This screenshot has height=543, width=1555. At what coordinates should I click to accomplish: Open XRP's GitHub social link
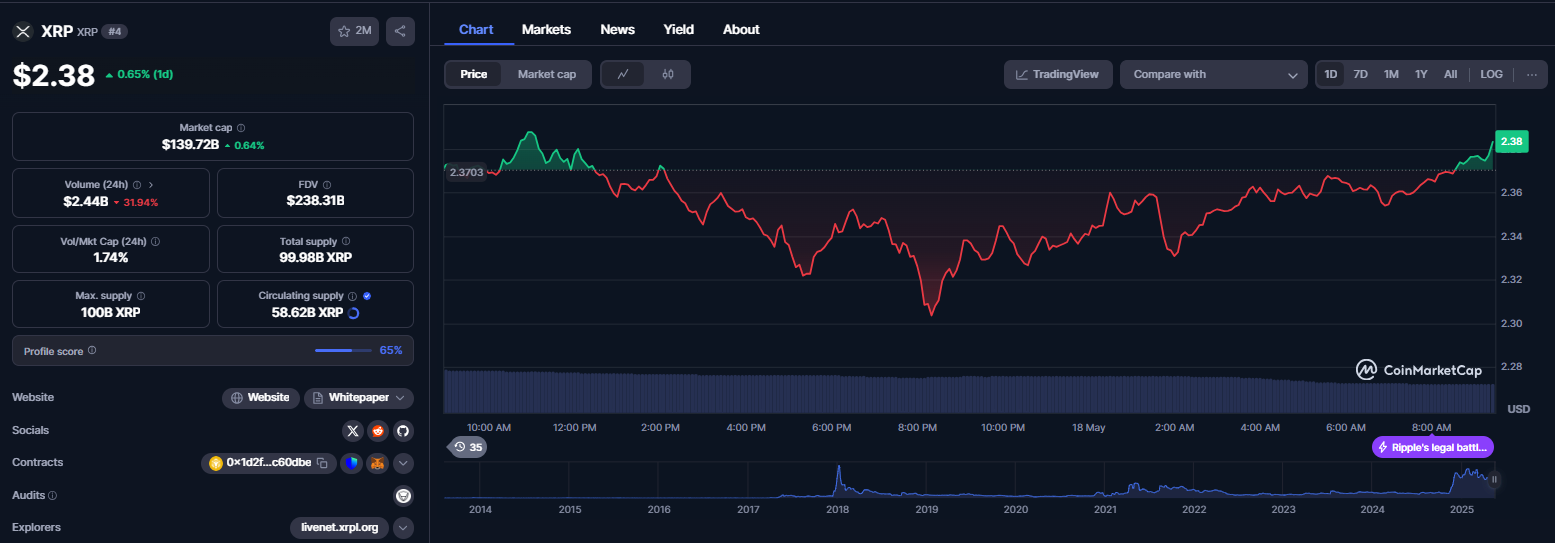(x=403, y=431)
